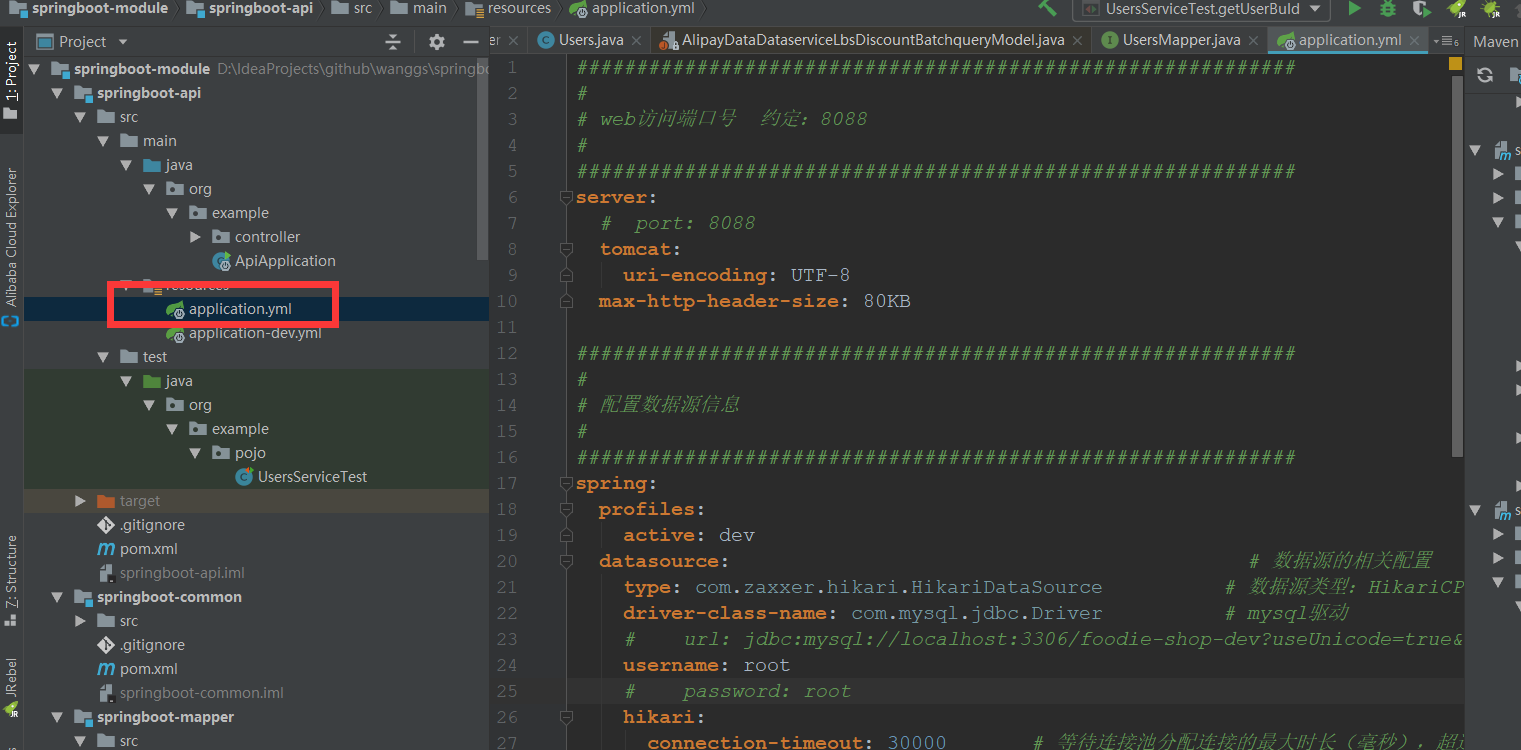Viewport: 1521px width, 750px height.
Task: Run with coverage shield icon
Action: (1421, 9)
